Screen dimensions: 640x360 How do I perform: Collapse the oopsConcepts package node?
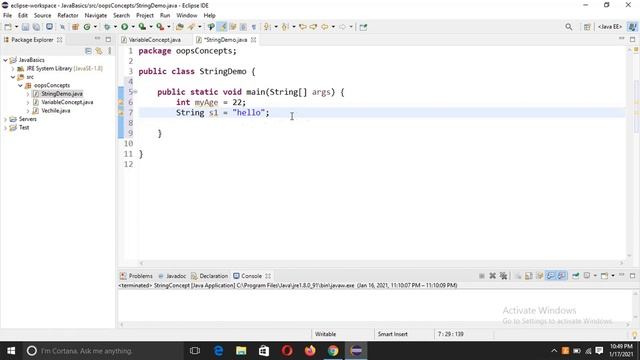tap(20, 85)
